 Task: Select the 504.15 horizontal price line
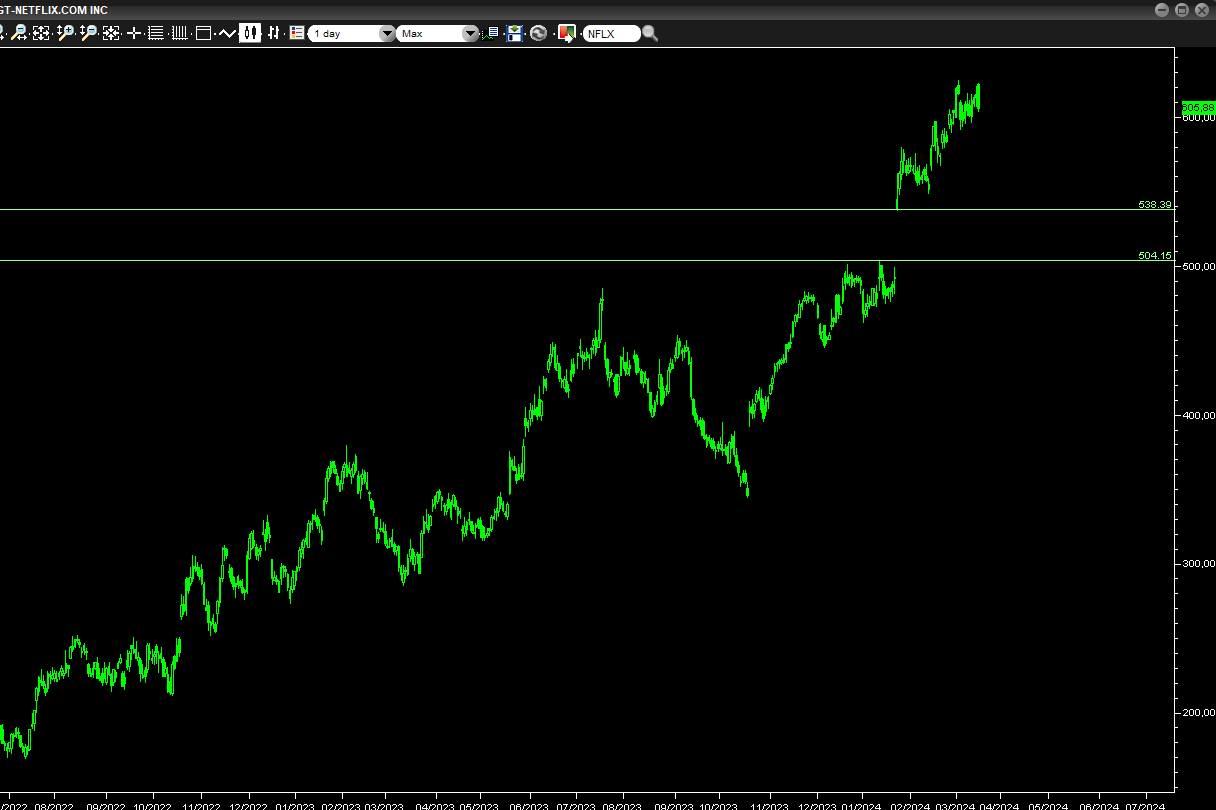click(600, 260)
